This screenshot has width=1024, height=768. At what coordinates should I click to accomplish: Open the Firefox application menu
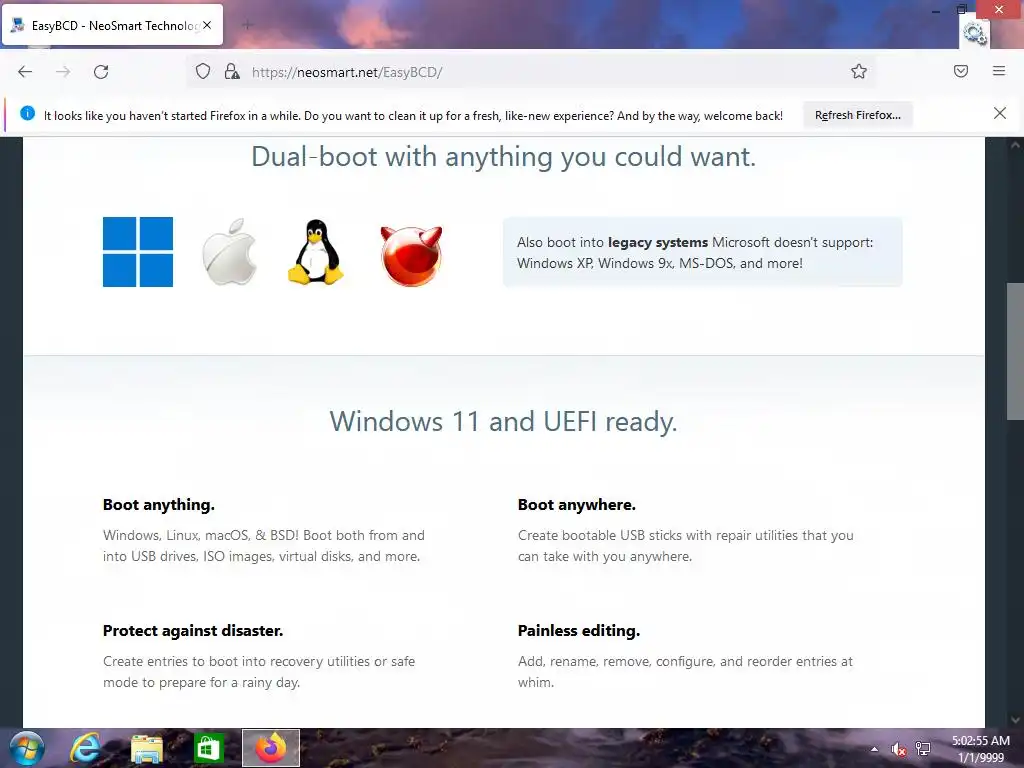pos(999,71)
